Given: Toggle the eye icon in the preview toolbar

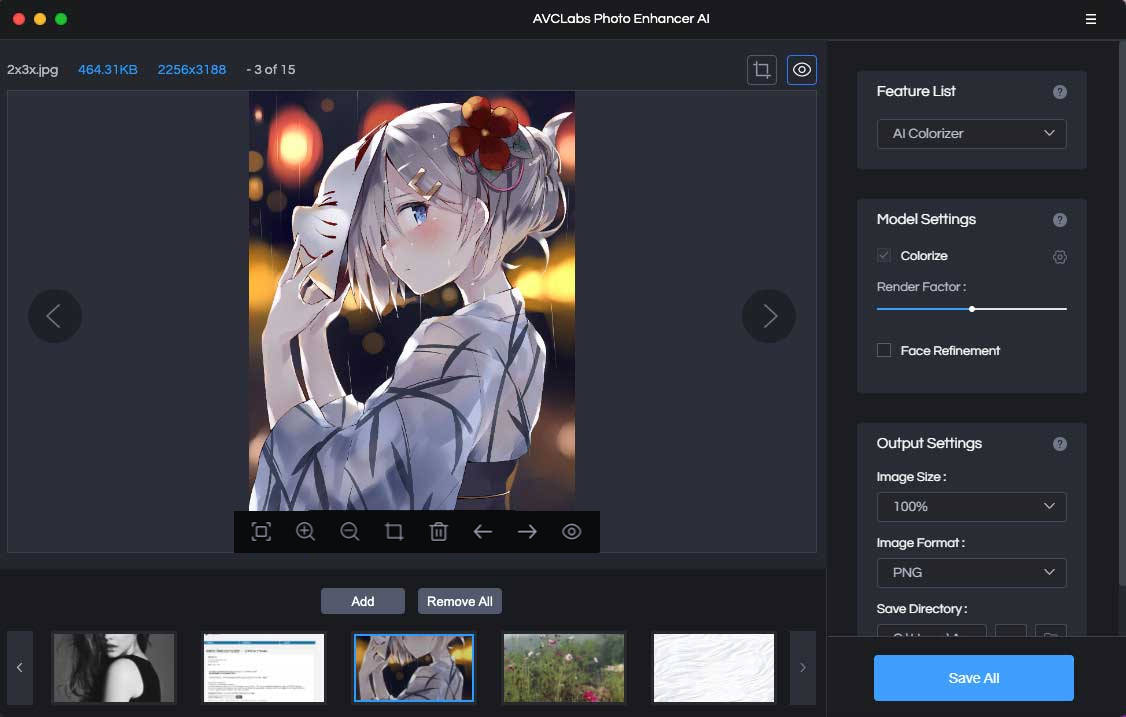Looking at the screenshot, I should click(572, 532).
